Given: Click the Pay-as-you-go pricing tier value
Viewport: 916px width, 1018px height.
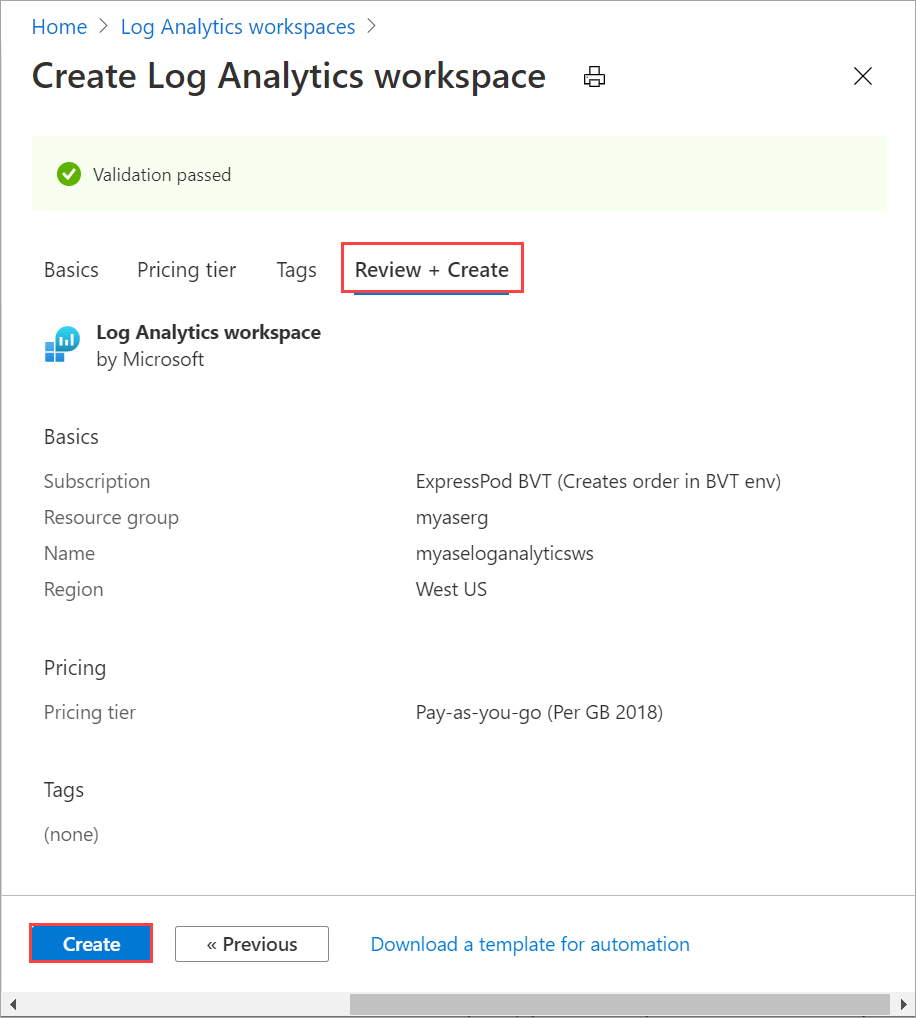Looking at the screenshot, I should (x=539, y=712).
